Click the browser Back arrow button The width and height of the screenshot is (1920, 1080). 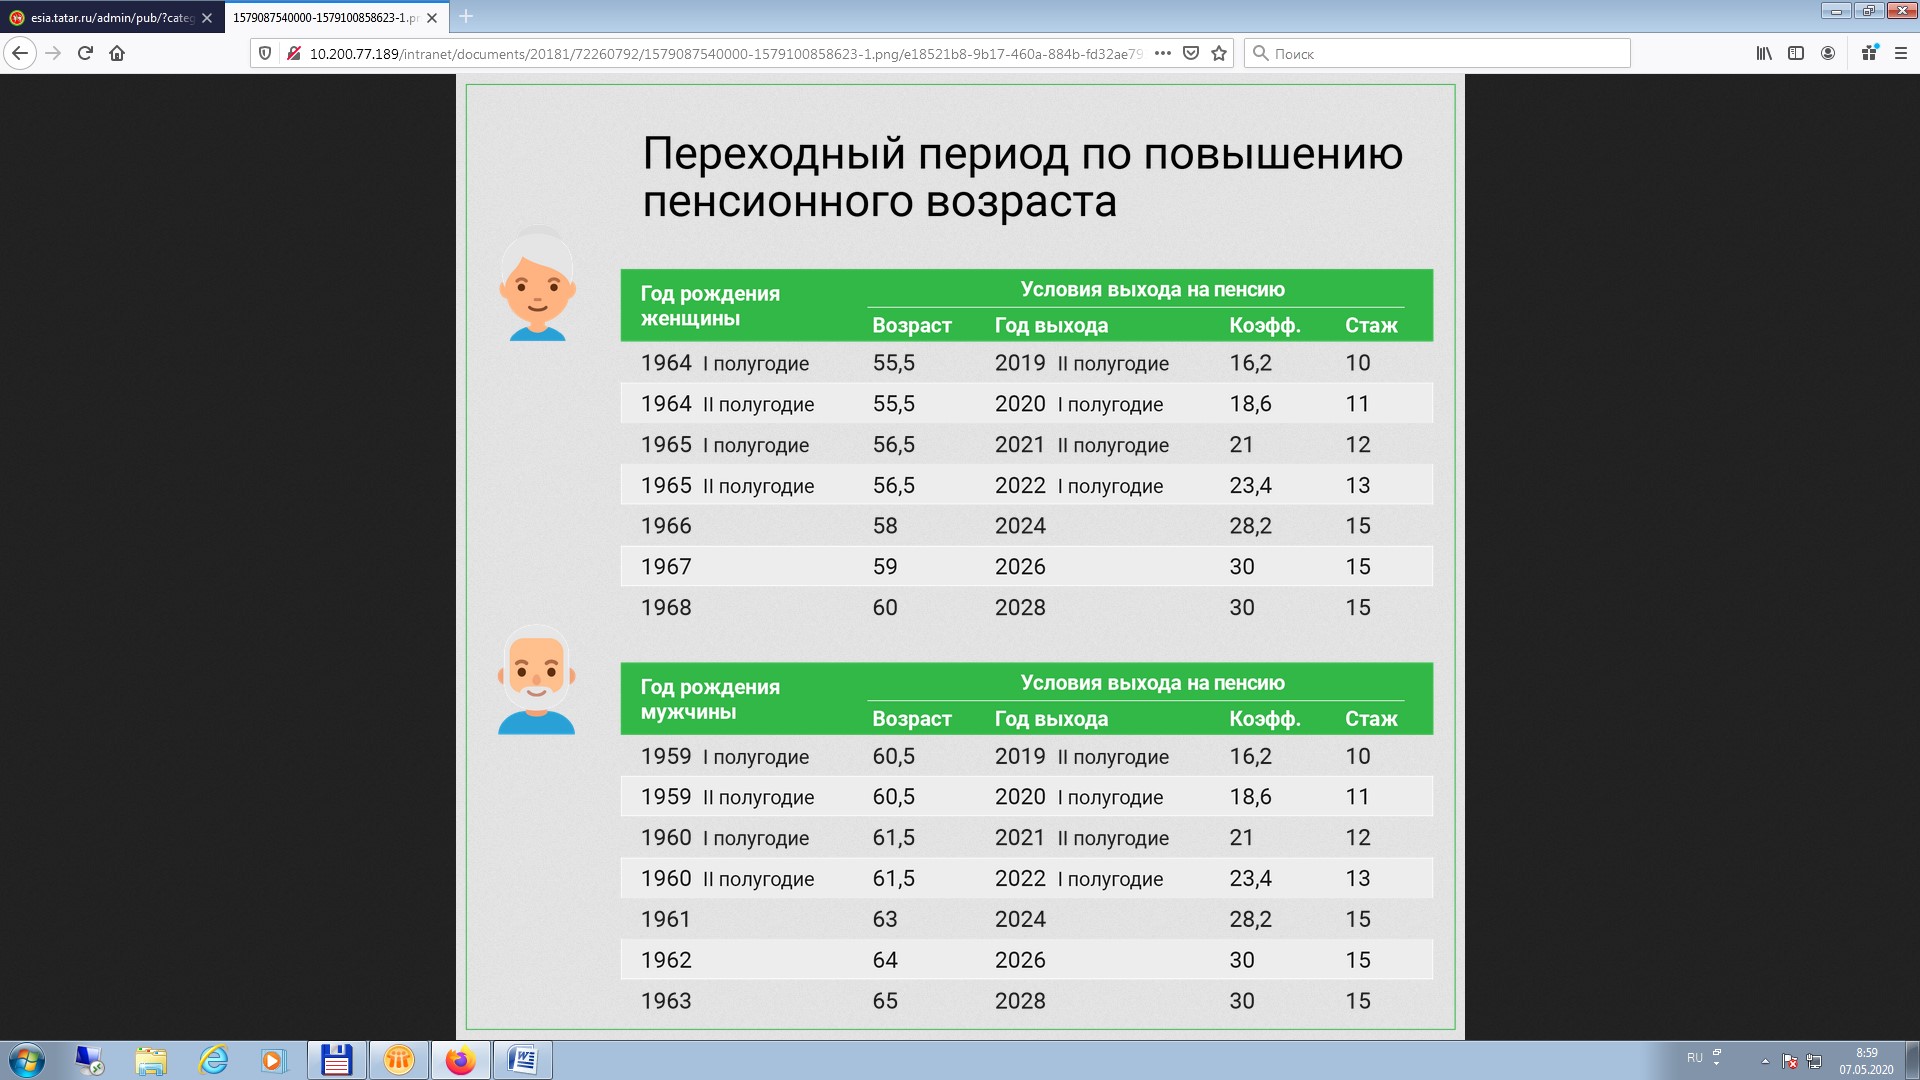point(20,53)
